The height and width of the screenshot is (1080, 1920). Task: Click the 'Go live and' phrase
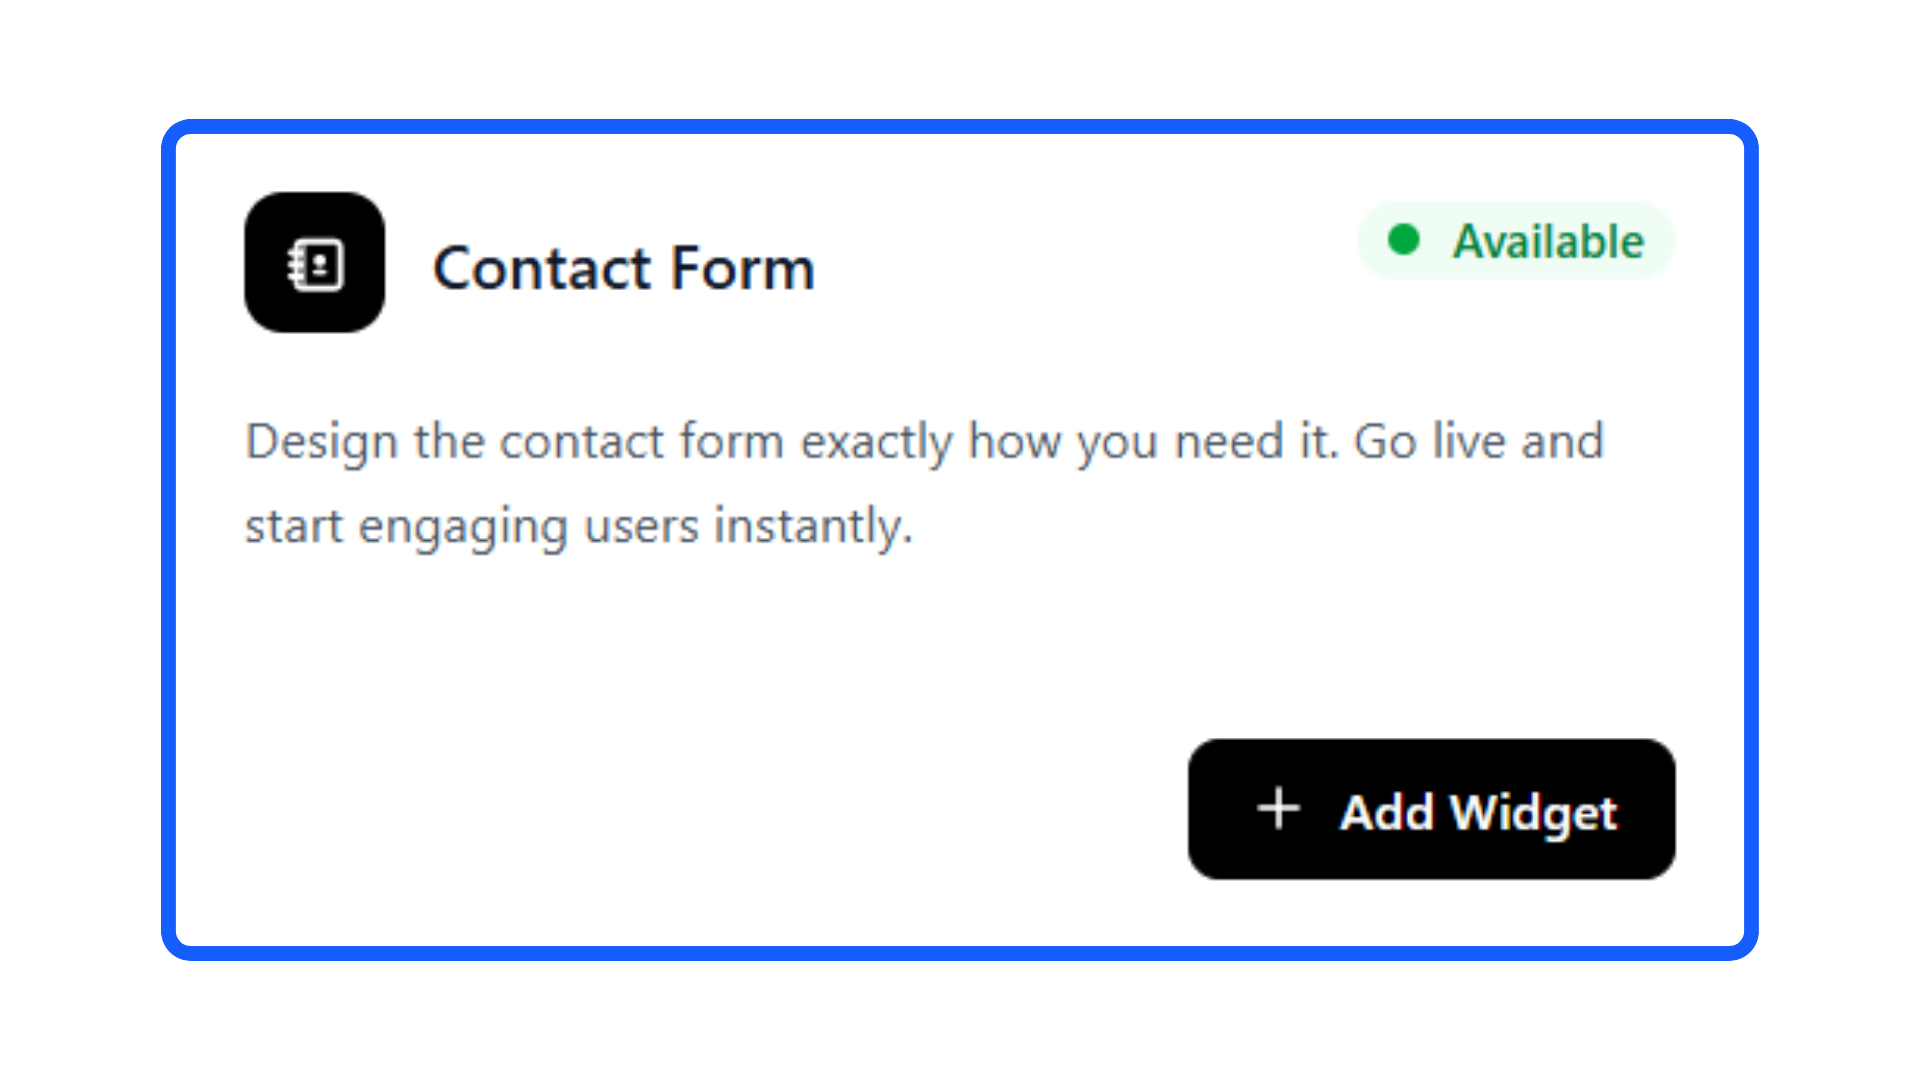coord(1478,441)
